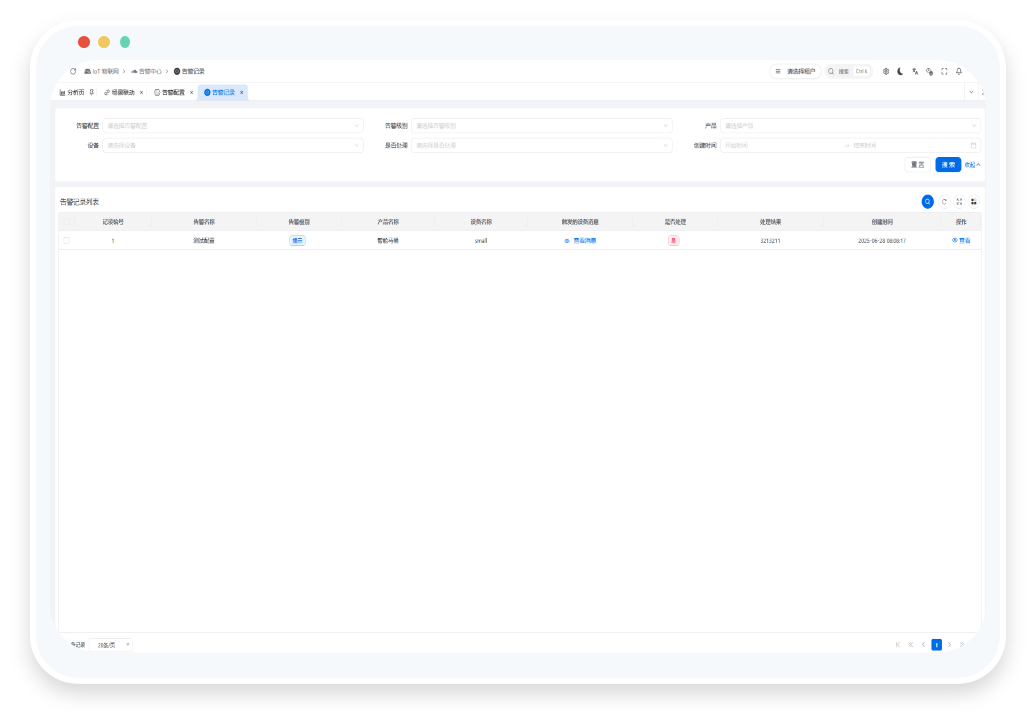1036x724 pixels.
Task: Enter fullscreen using the header expand icon
Action: (x=944, y=71)
